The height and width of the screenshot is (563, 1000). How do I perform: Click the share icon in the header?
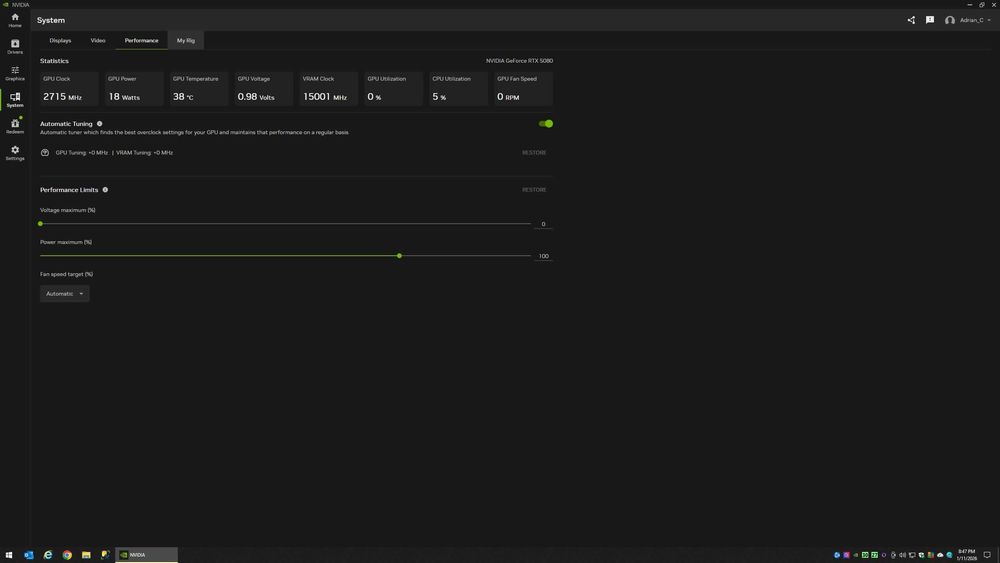click(911, 20)
